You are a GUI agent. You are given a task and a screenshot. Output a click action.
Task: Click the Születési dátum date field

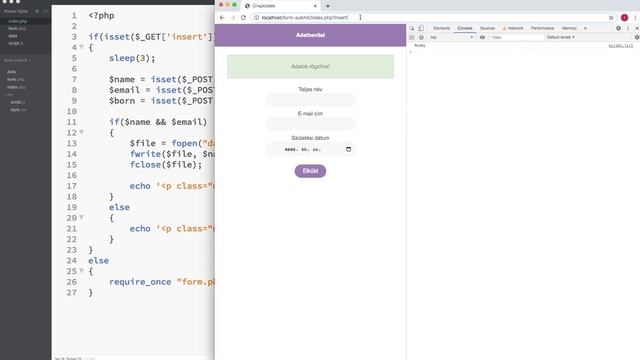coord(310,149)
